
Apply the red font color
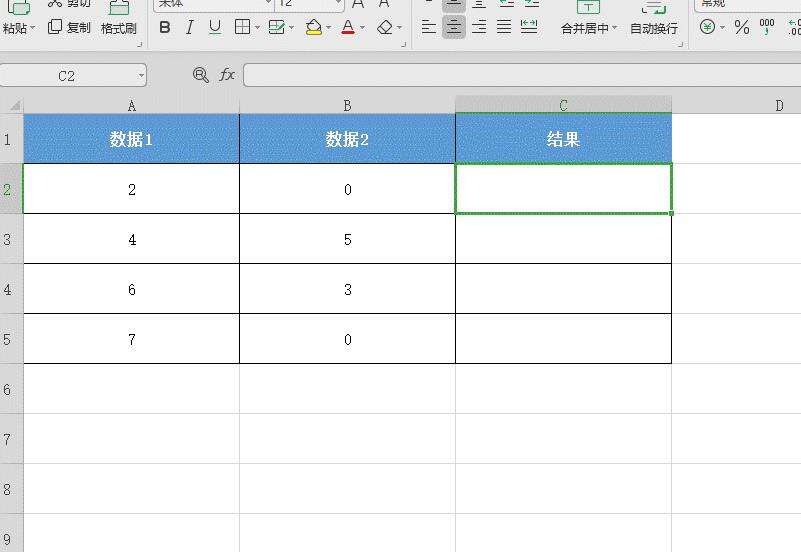[x=348, y=27]
